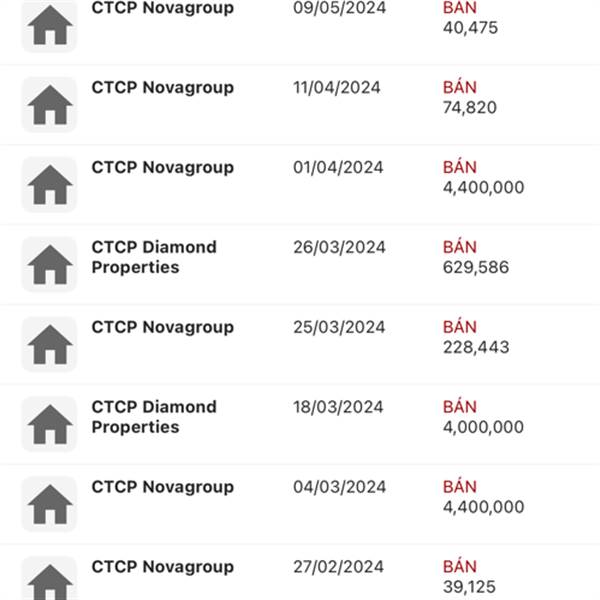This screenshot has width=600, height=600.
Task: Open CTCP Diamond Properties dated 26/03/2024
Action: [154, 257]
